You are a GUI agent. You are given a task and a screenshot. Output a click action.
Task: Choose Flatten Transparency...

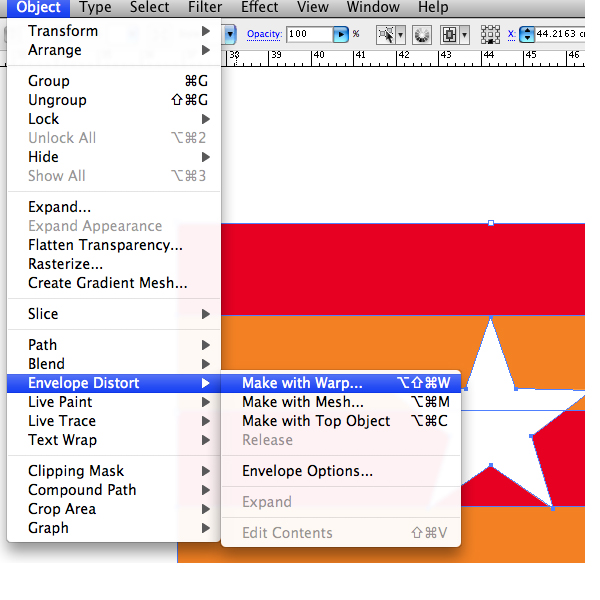point(114,245)
